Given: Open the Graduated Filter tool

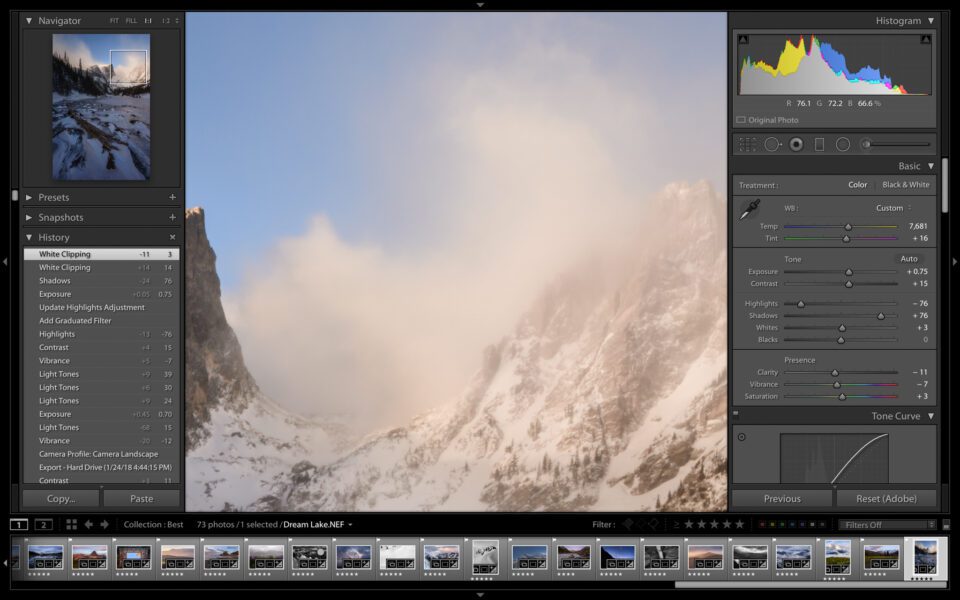Looking at the screenshot, I should (819, 144).
